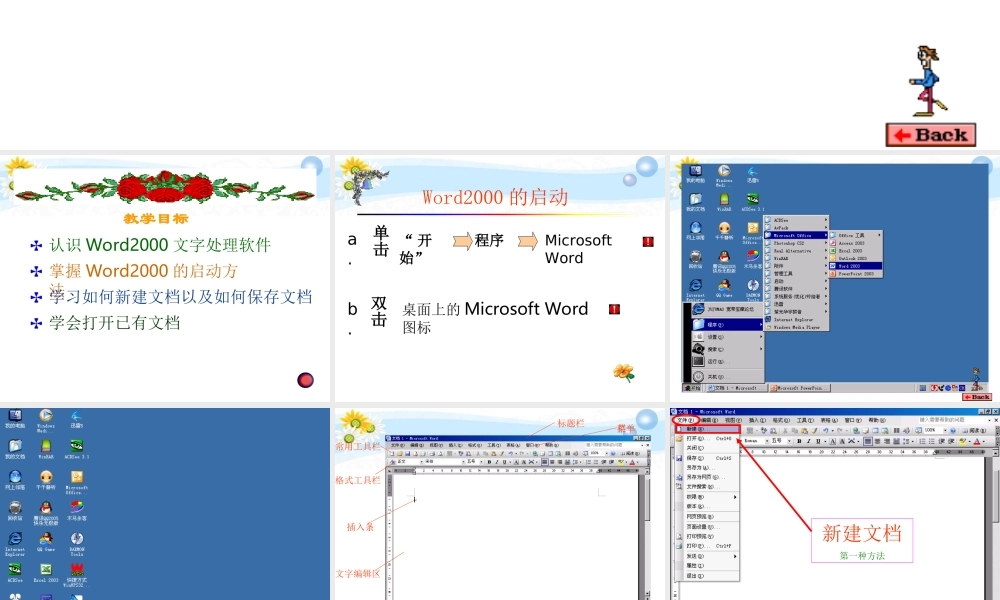
Task: Open the Word window parts slide with 标题栏 label
Action: click(499, 504)
